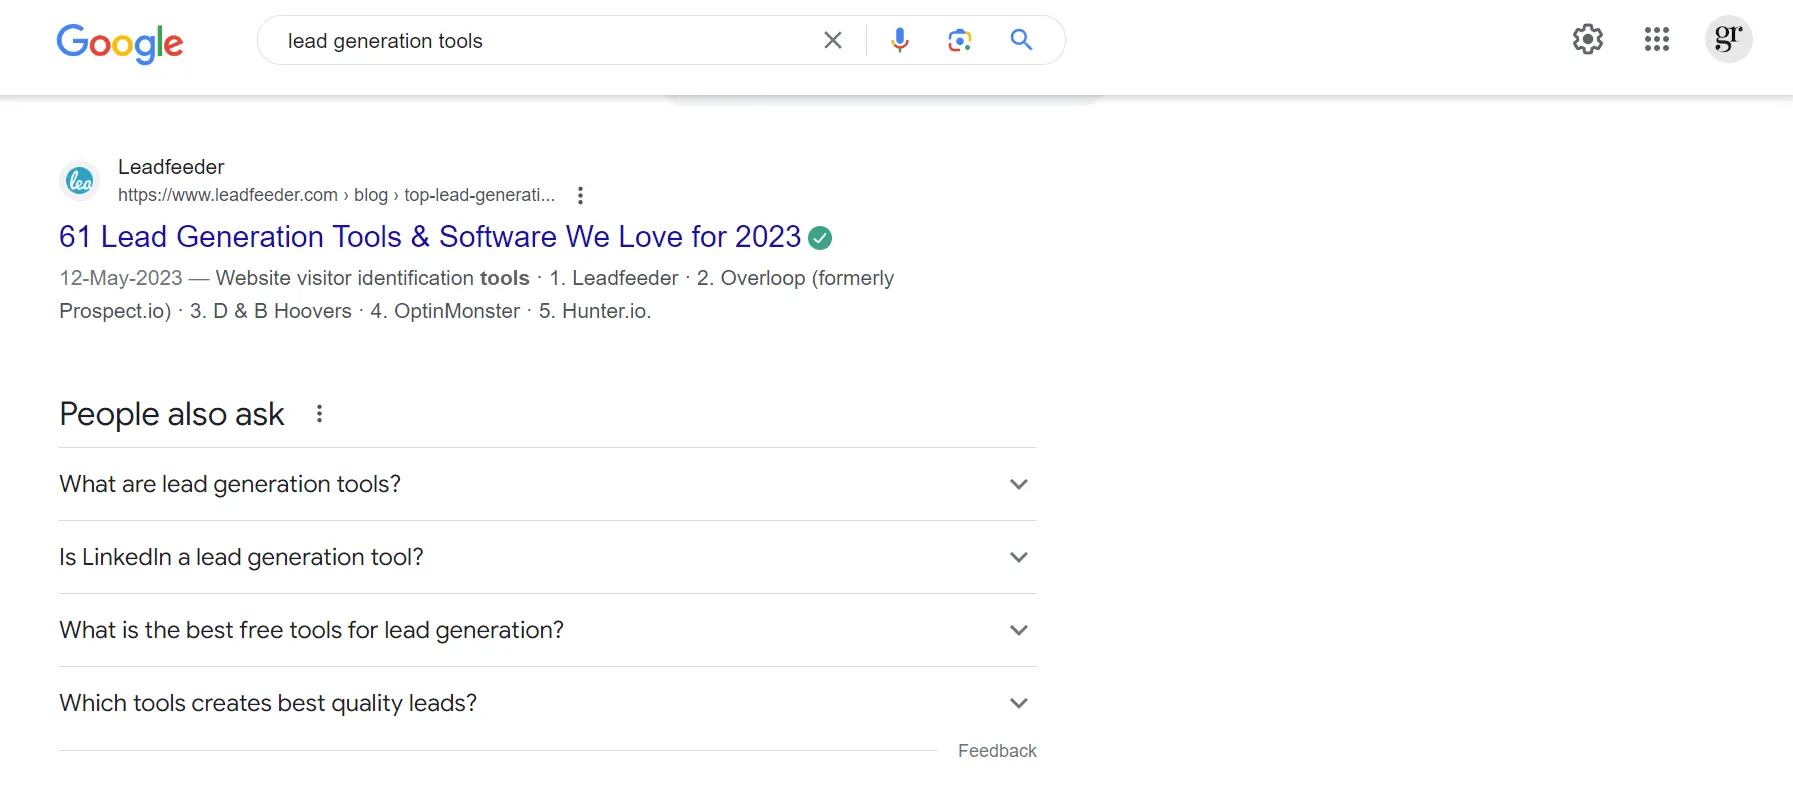
Task: Focus the search box with "lead generation tools"
Action: coord(540,41)
